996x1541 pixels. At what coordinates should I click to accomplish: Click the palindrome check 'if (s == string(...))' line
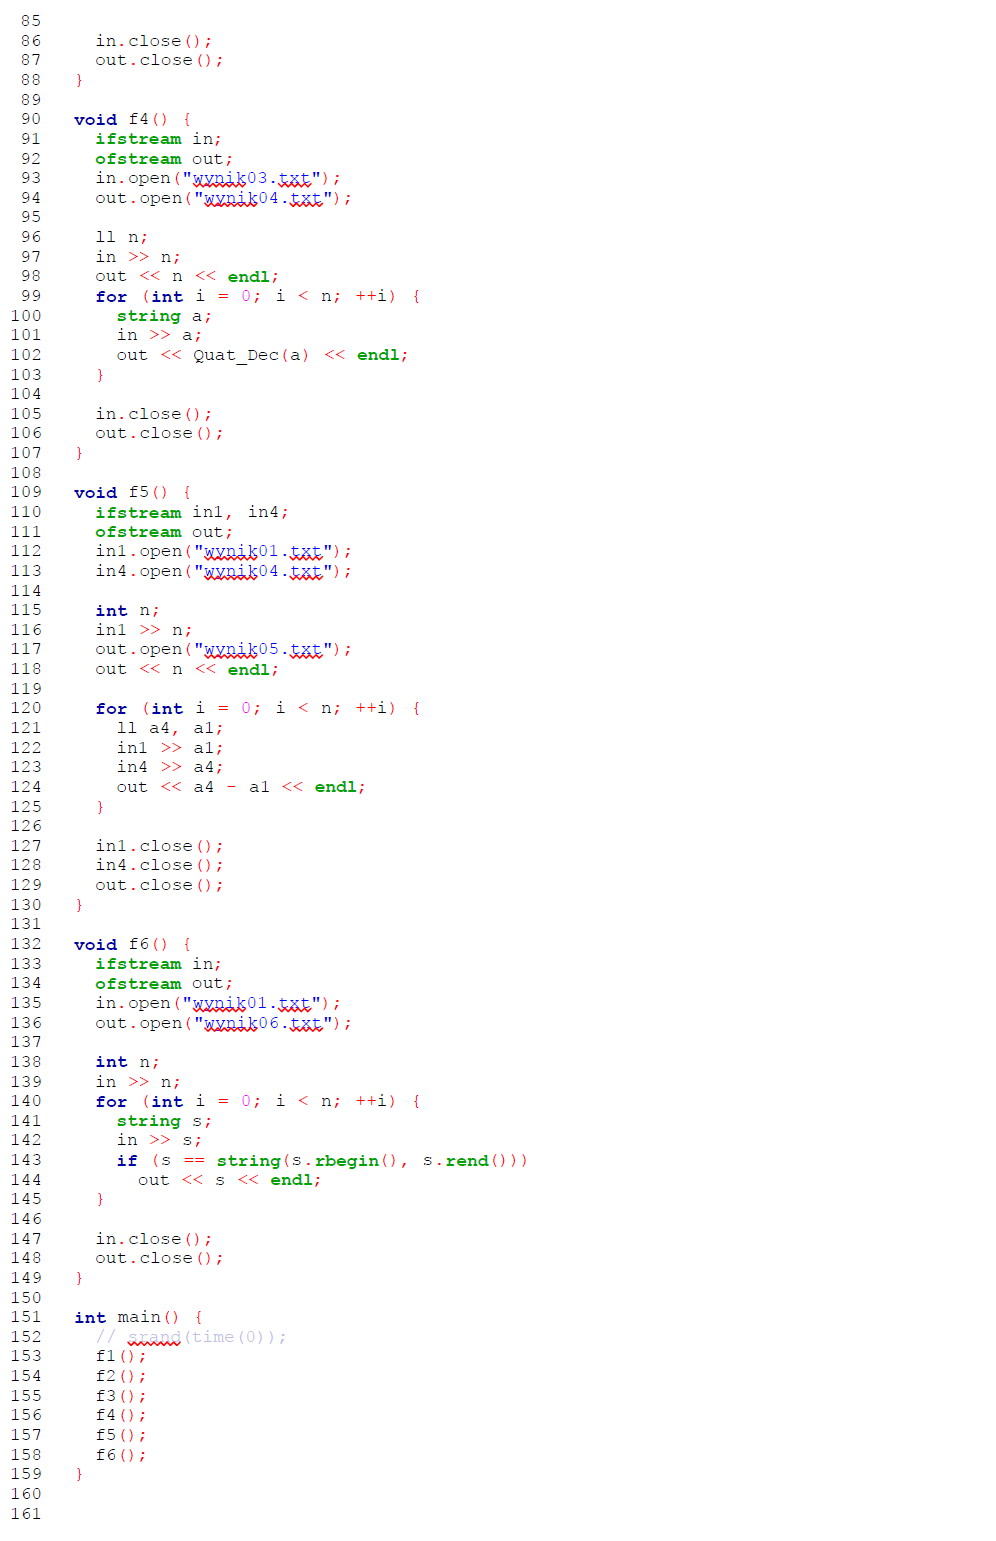coord(322,1160)
